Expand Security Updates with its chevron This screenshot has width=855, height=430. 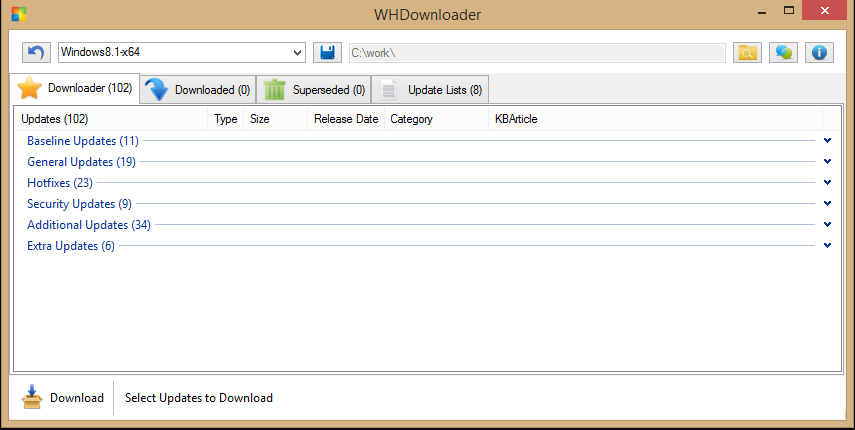click(x=827, y=203)
